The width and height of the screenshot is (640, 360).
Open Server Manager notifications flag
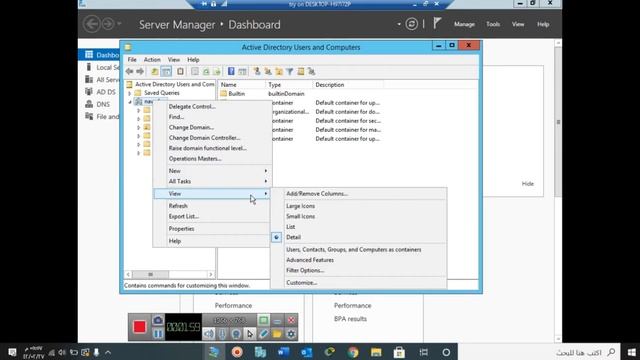(x=437, y=23)
